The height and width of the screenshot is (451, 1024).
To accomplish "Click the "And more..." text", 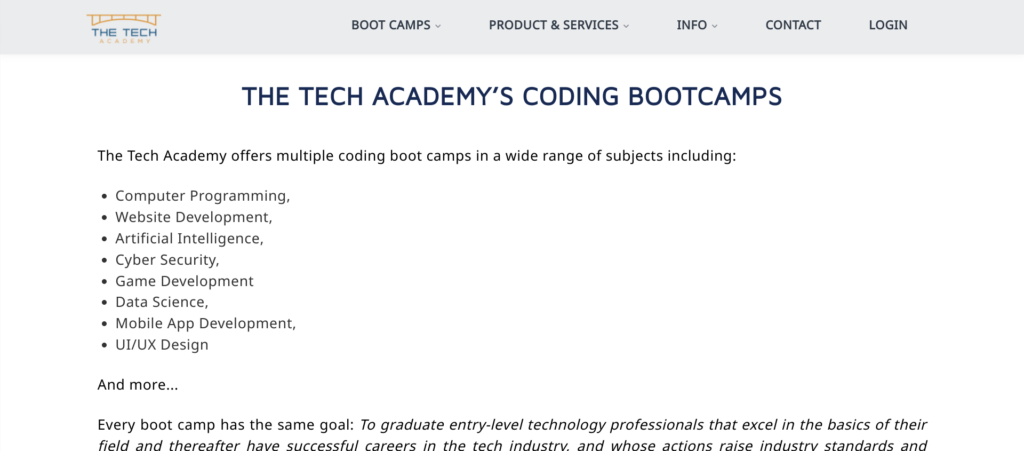I will 137,384.
